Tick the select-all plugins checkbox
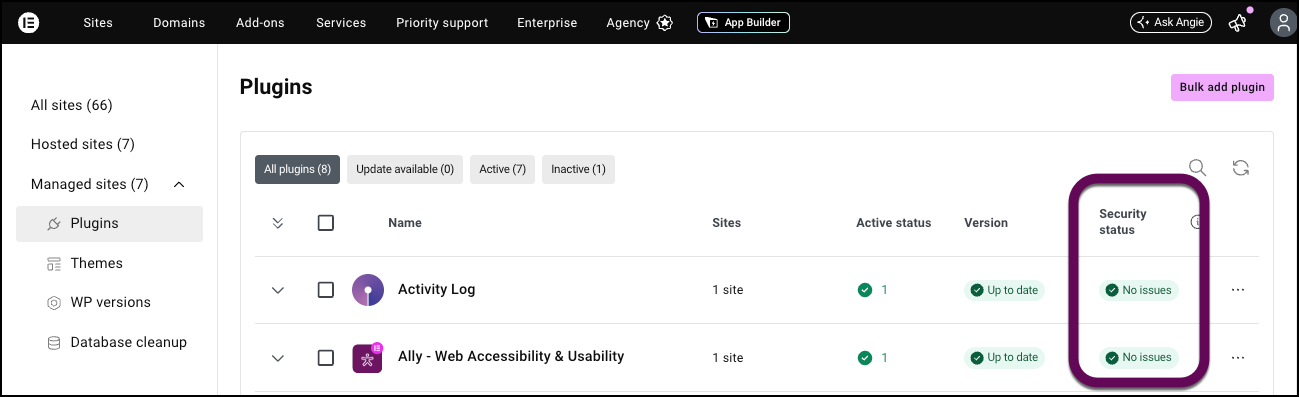 (326, 223)
